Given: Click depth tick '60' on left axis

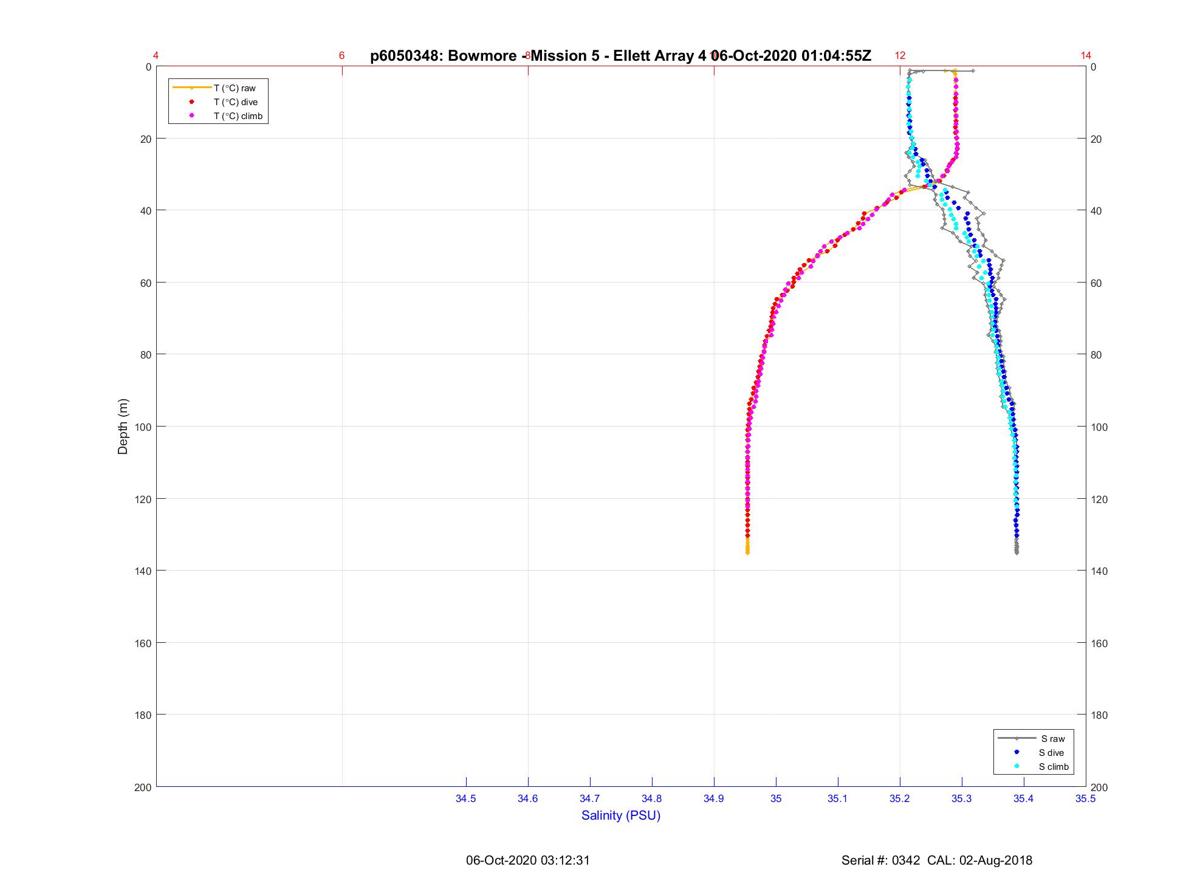Looking at the screenshot, I should (145, 283).
